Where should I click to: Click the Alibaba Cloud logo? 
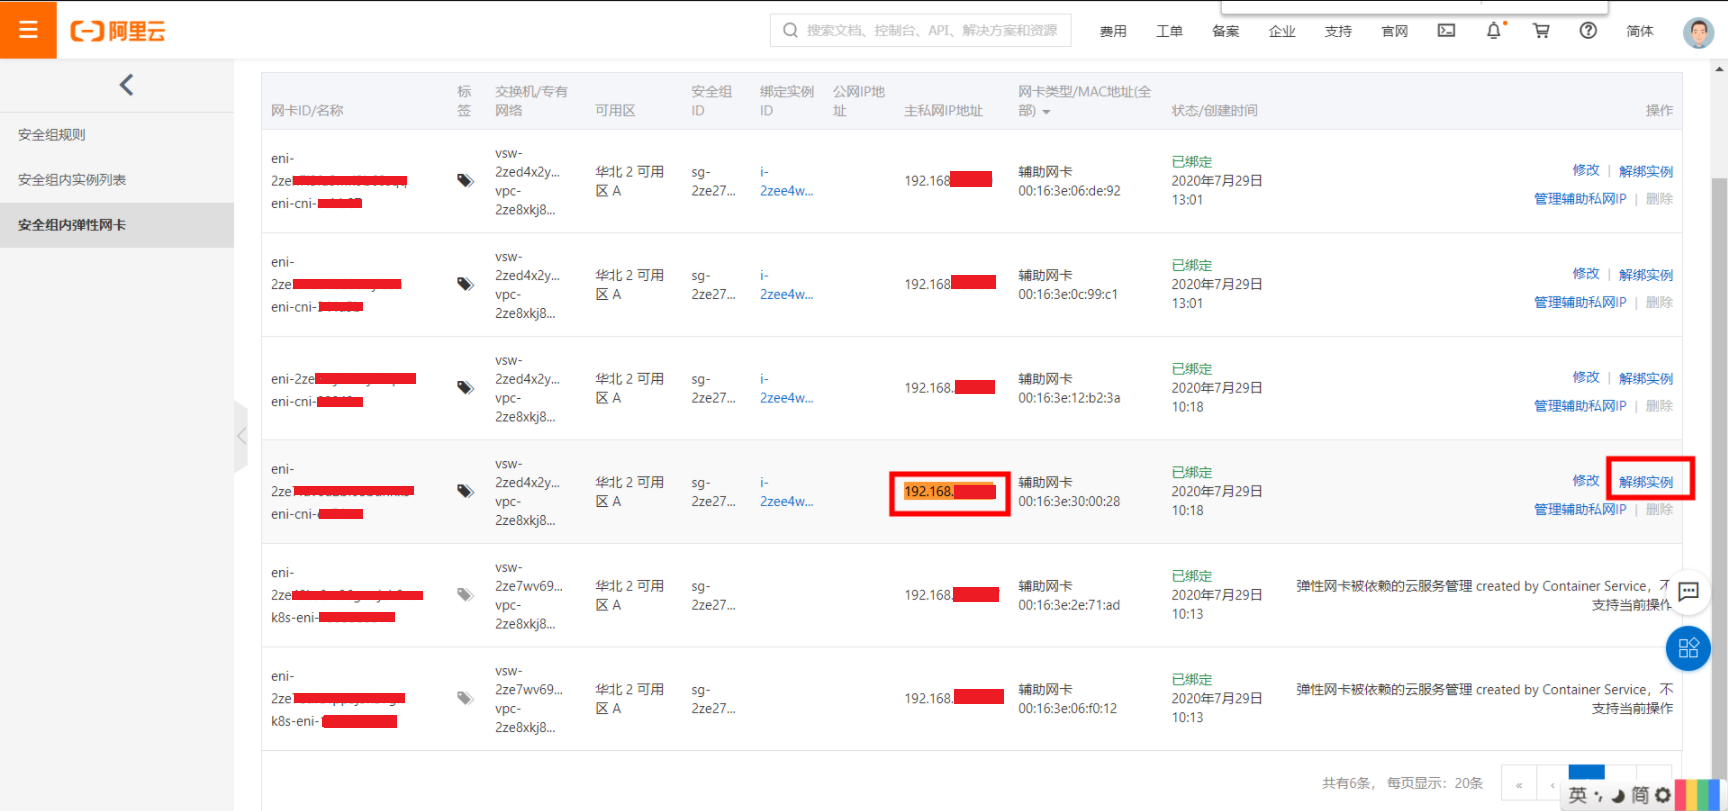click(118, 31)
